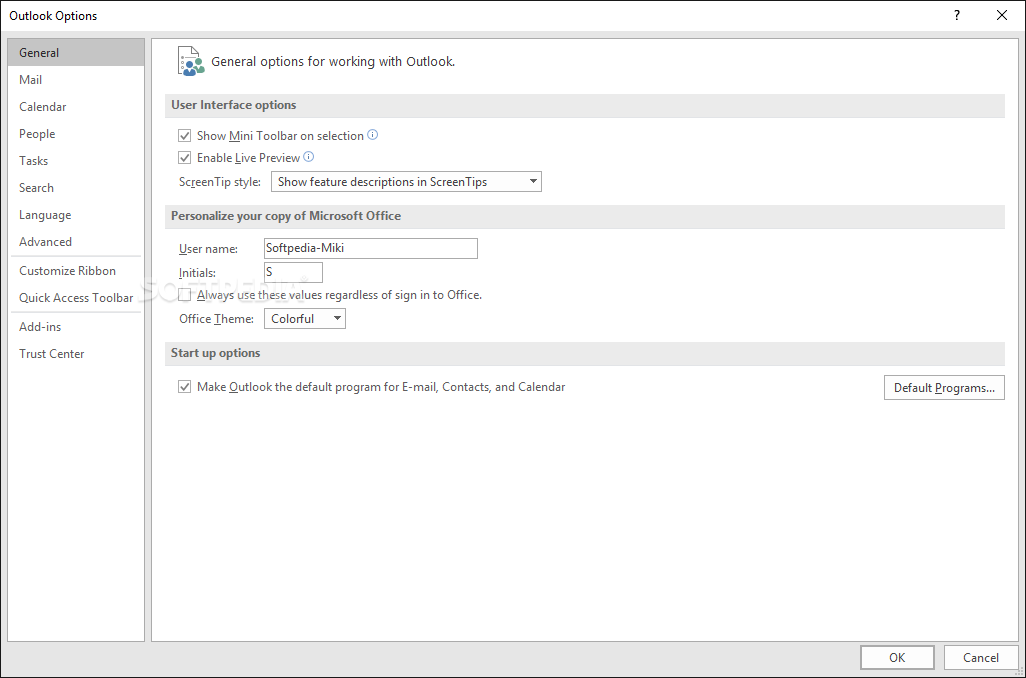
Task: Go to the Add-ins category
Action: point(76,327)
